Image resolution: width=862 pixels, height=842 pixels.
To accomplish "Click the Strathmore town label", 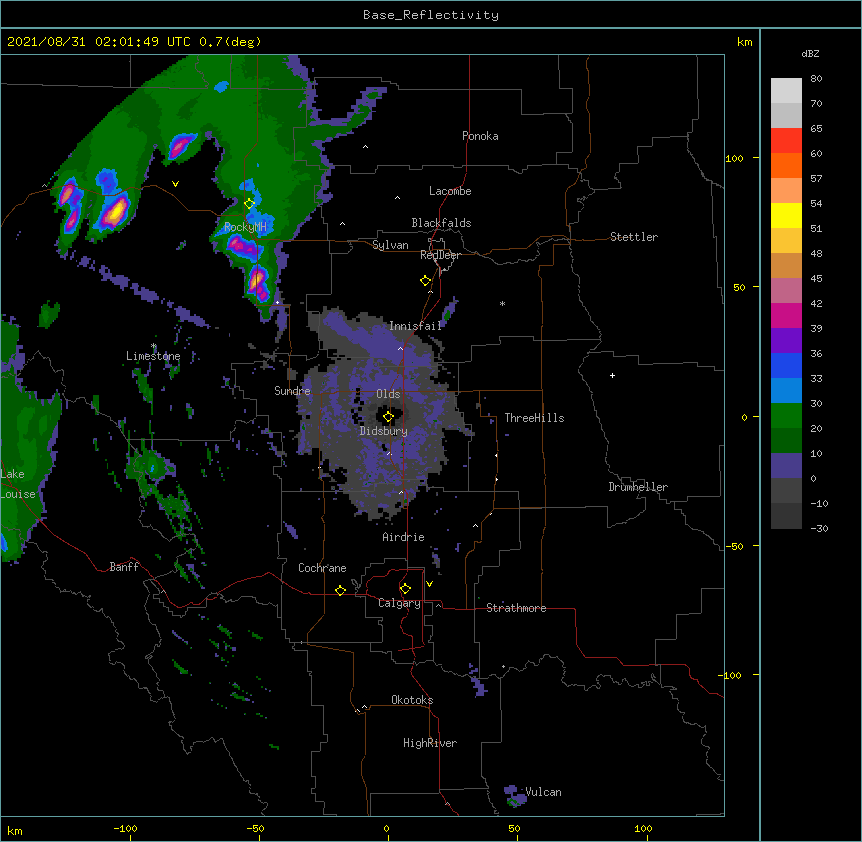I will click(516, 608).
